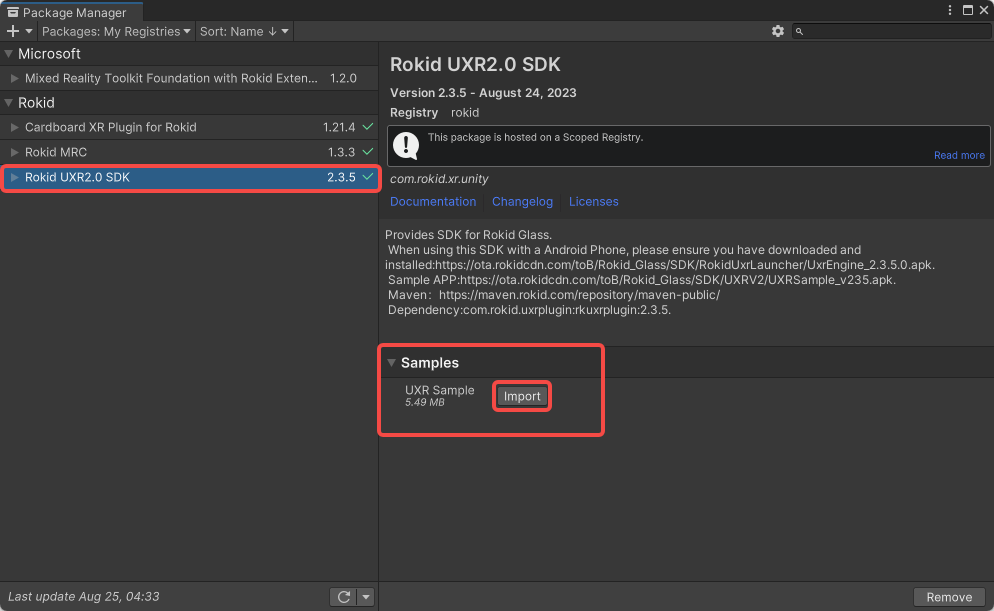Select the Rokid UXR2.0 SDK package row
The image size is (994, 611).
point(189,177)
